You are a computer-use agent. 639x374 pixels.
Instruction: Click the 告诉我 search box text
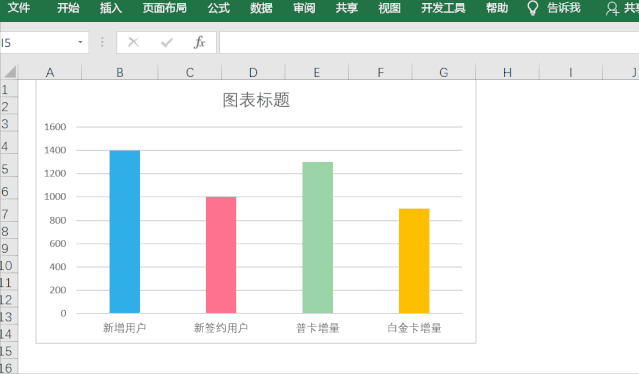point(564,8)
